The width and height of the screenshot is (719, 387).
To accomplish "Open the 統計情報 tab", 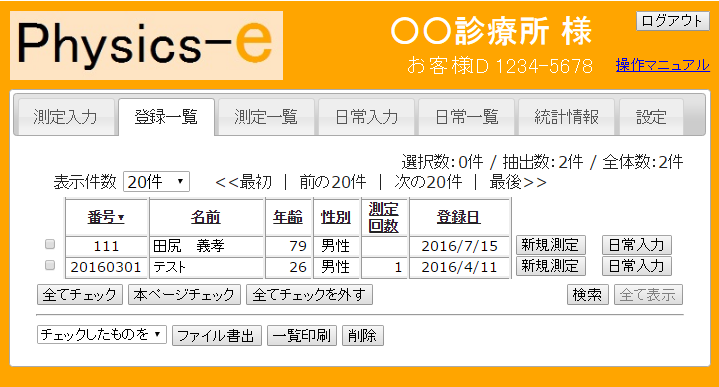I will (567, 117).
